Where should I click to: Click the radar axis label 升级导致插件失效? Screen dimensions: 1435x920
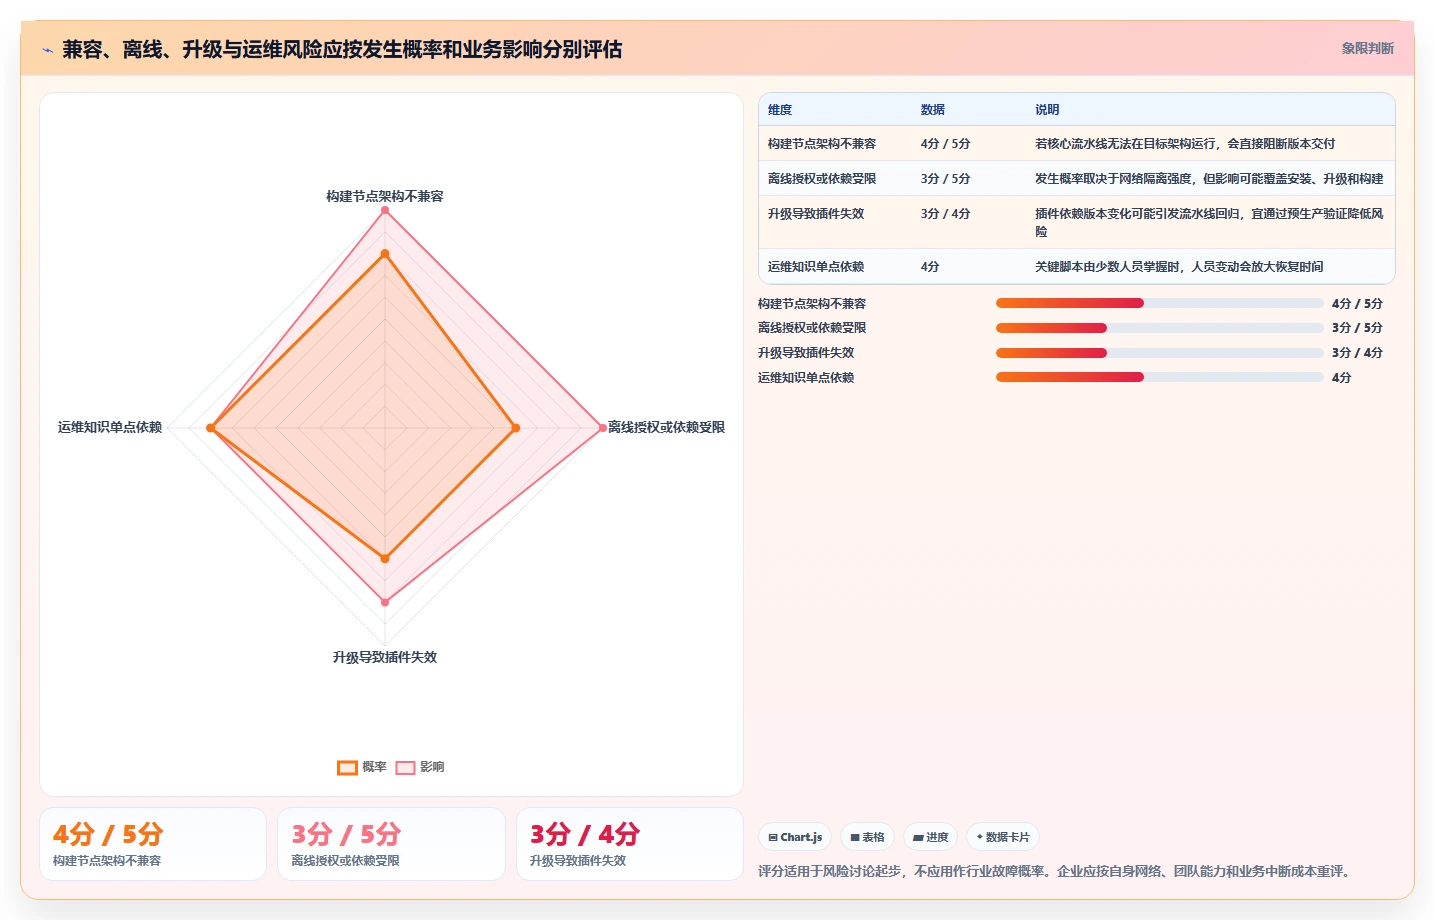[x=385, y=657]
